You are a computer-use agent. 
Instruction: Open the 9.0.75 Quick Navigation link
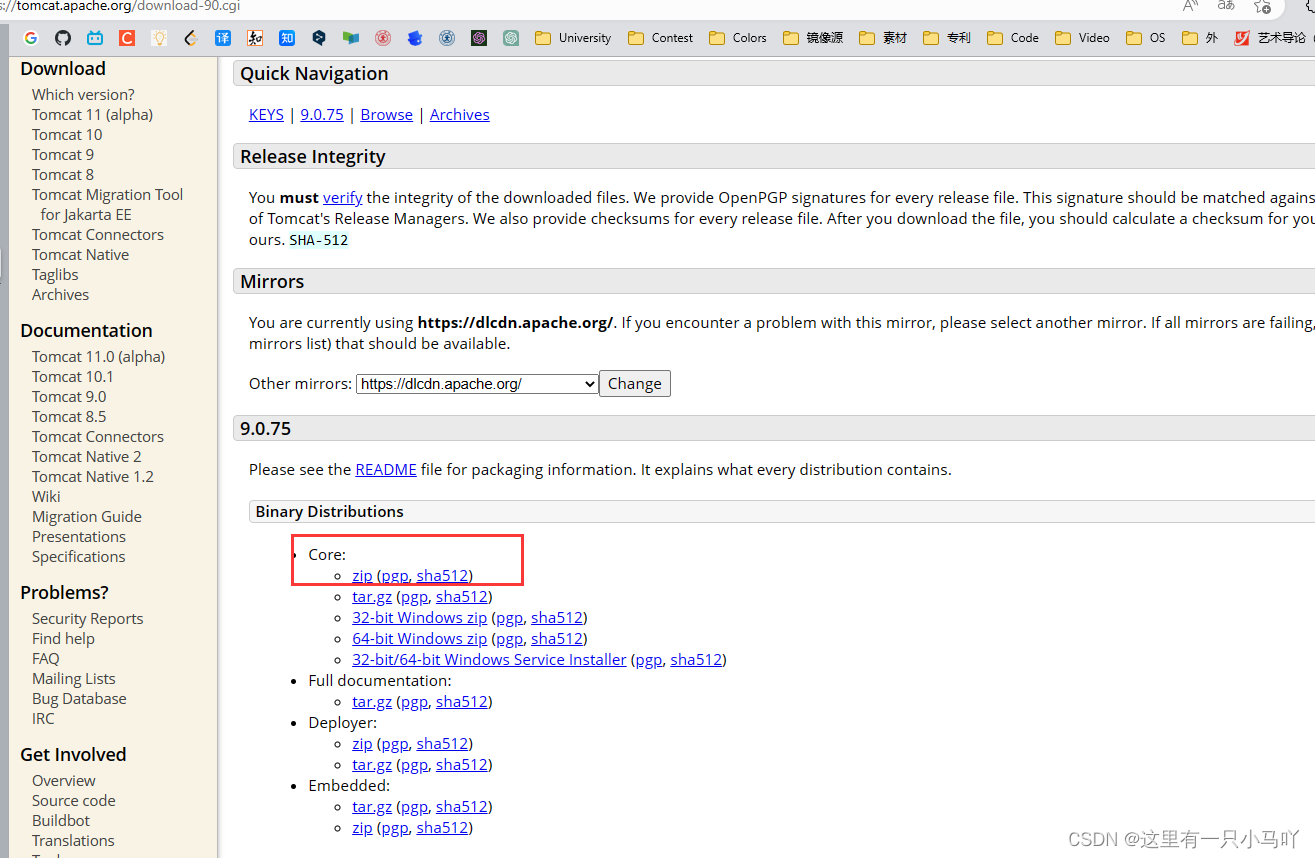tap(322, 115)
